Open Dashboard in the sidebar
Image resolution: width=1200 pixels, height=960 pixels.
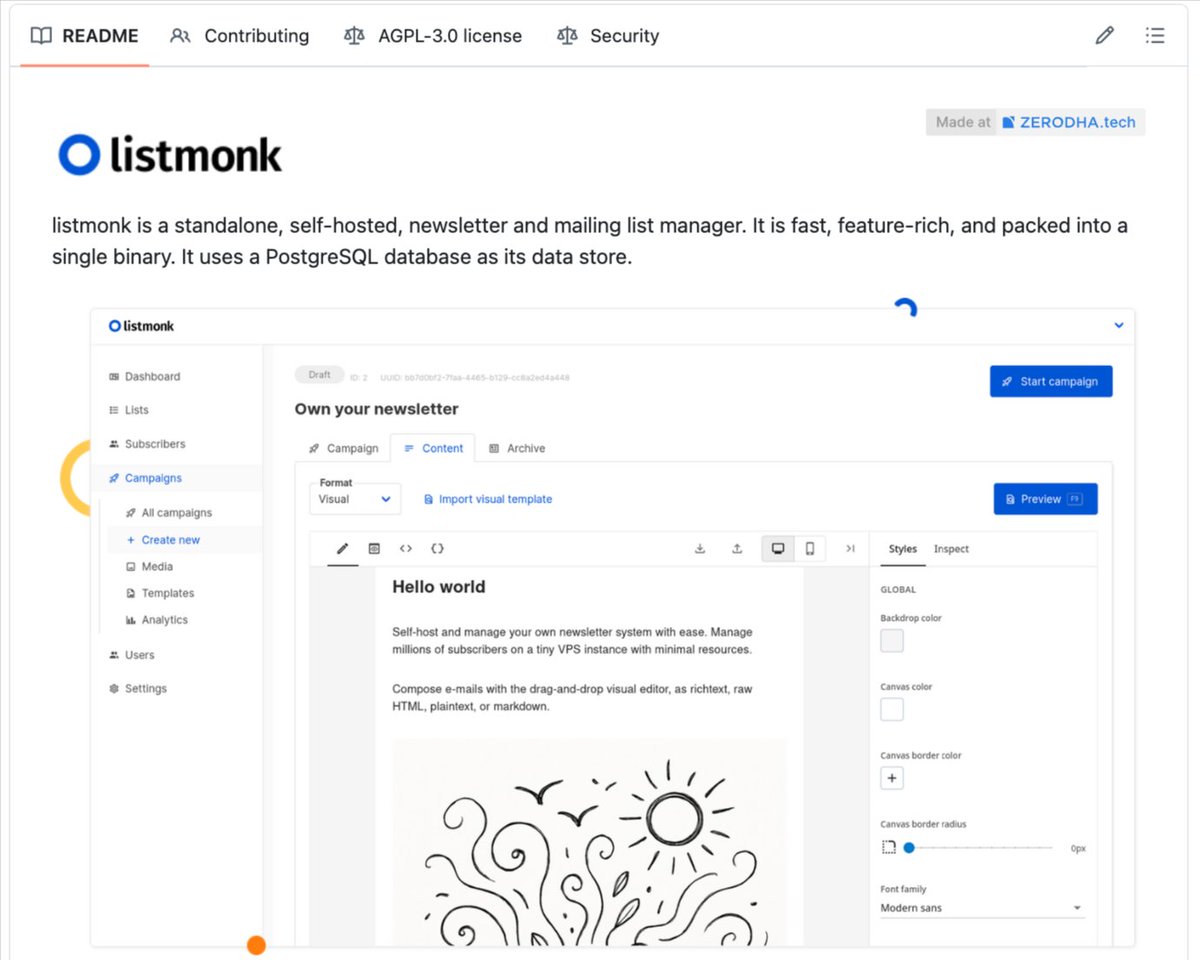pyautogui.click(x=145, y=377)
